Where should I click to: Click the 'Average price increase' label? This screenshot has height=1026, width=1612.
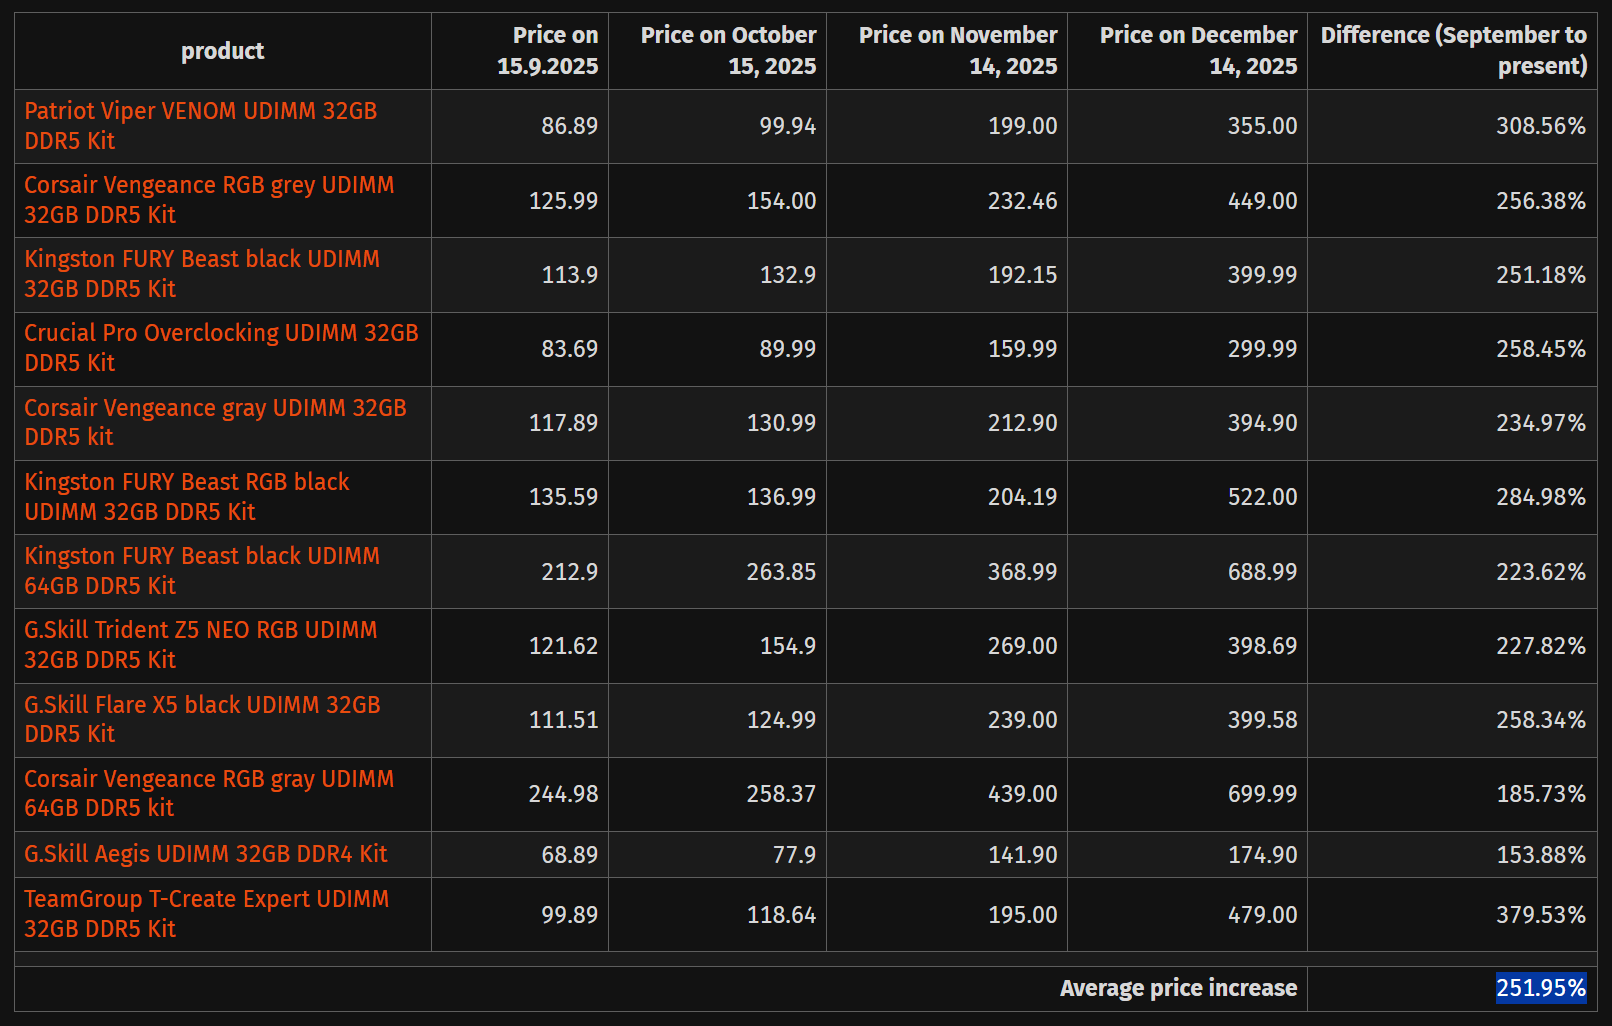click(1178, 988)
